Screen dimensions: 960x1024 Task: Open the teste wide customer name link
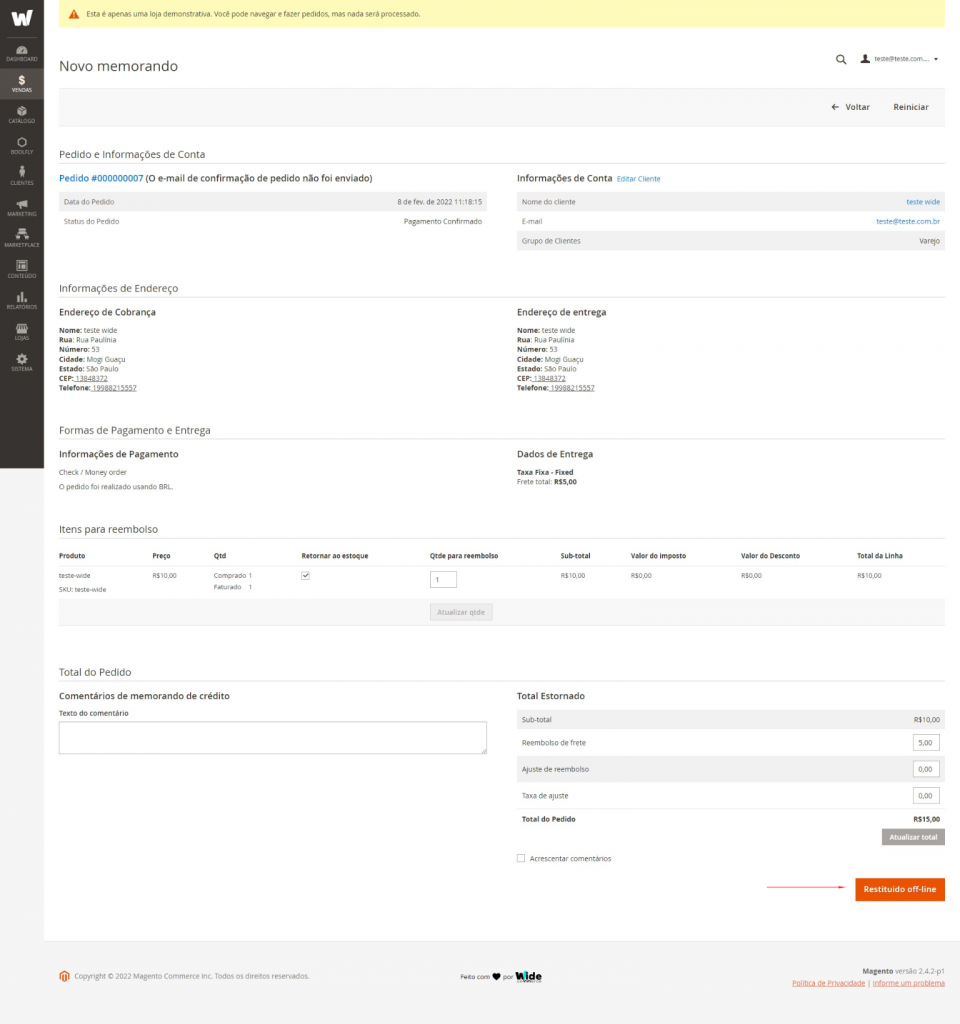coord(923,202)
